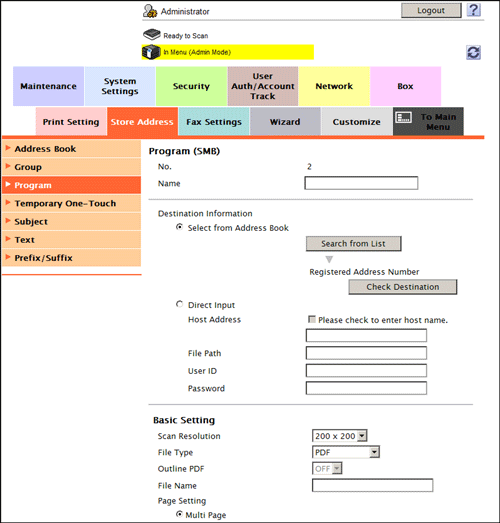Select the Select from Address Book option
The image size is (500, 523).
pyautogui.click(x=179, y=227)
